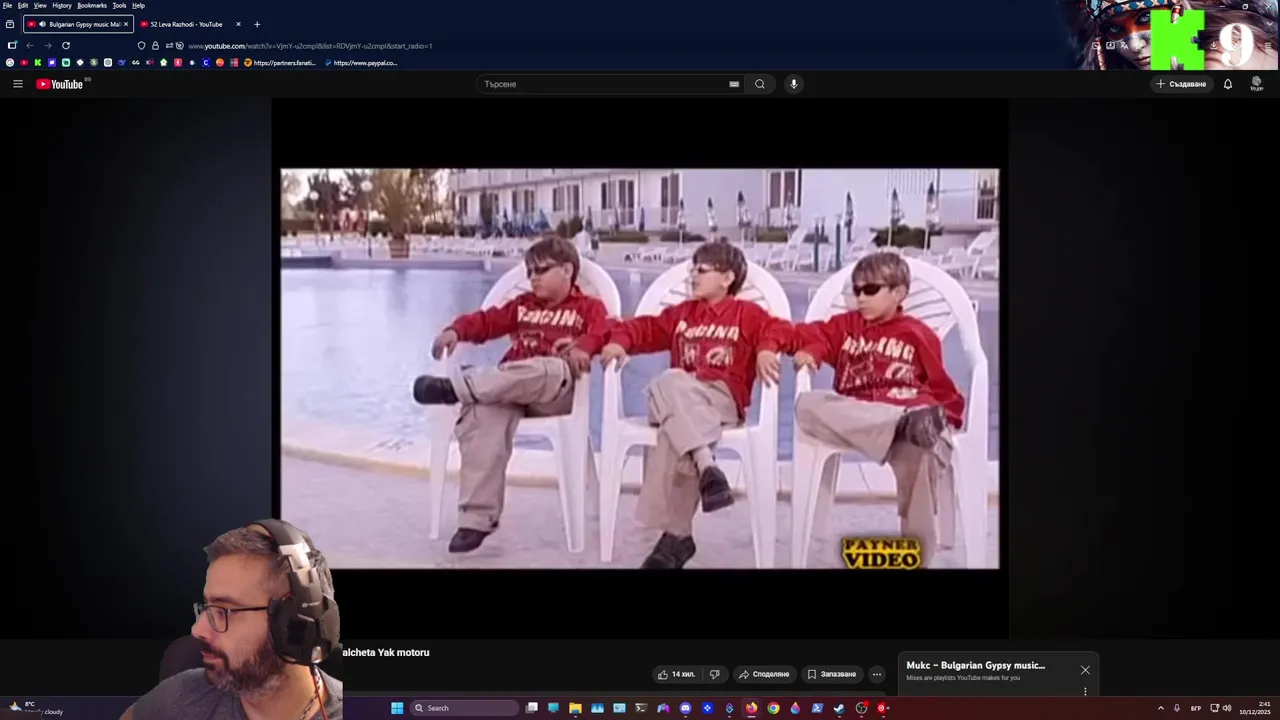The width and height of the screenshot is (1280, 720).
Task: Open the on-screen keyboard in the search box
Action: 734,84
